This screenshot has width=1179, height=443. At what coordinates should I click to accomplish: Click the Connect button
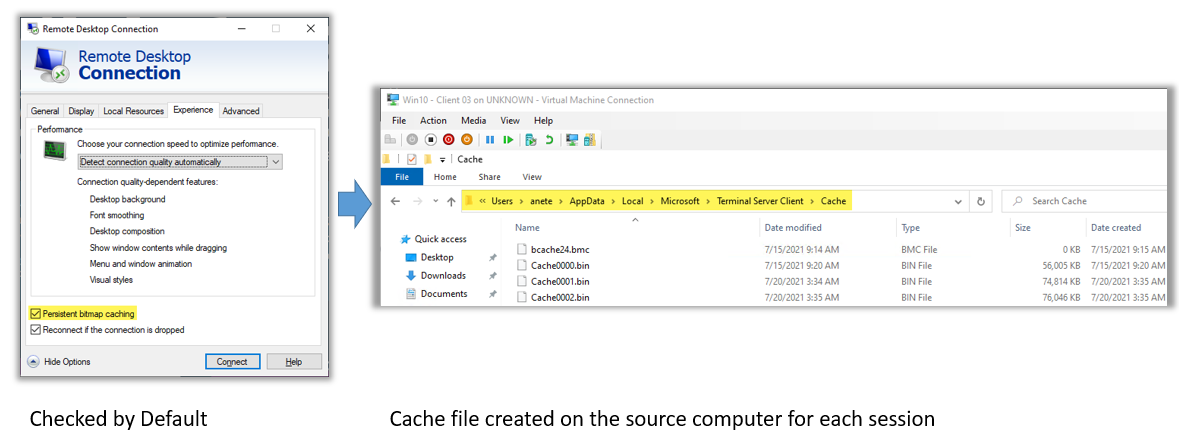click(232, 362)
